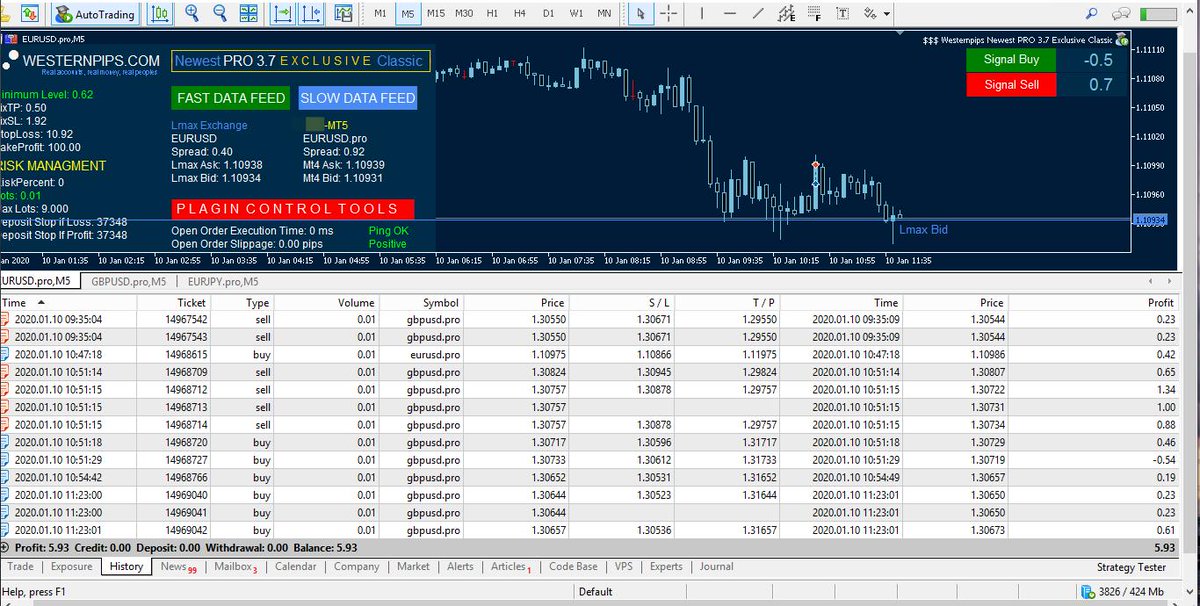
Task: Click the FAST DATA FEED button
Action: 230,98
